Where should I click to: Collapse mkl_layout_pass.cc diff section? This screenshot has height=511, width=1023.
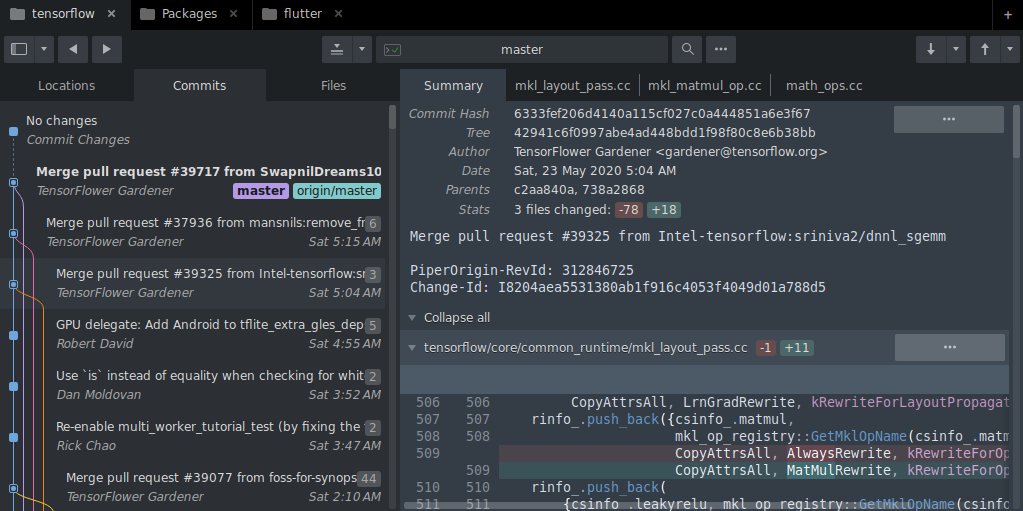tap(412, 348)
